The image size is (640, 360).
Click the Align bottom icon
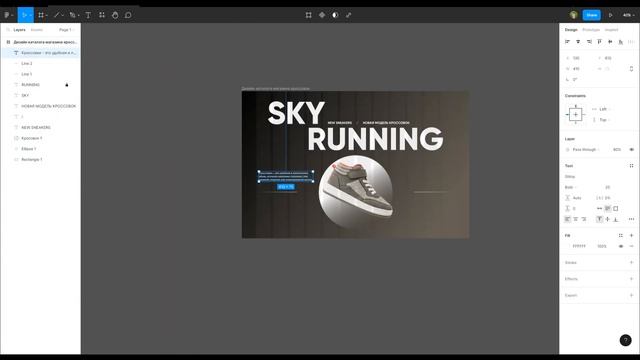click(621, 42)
